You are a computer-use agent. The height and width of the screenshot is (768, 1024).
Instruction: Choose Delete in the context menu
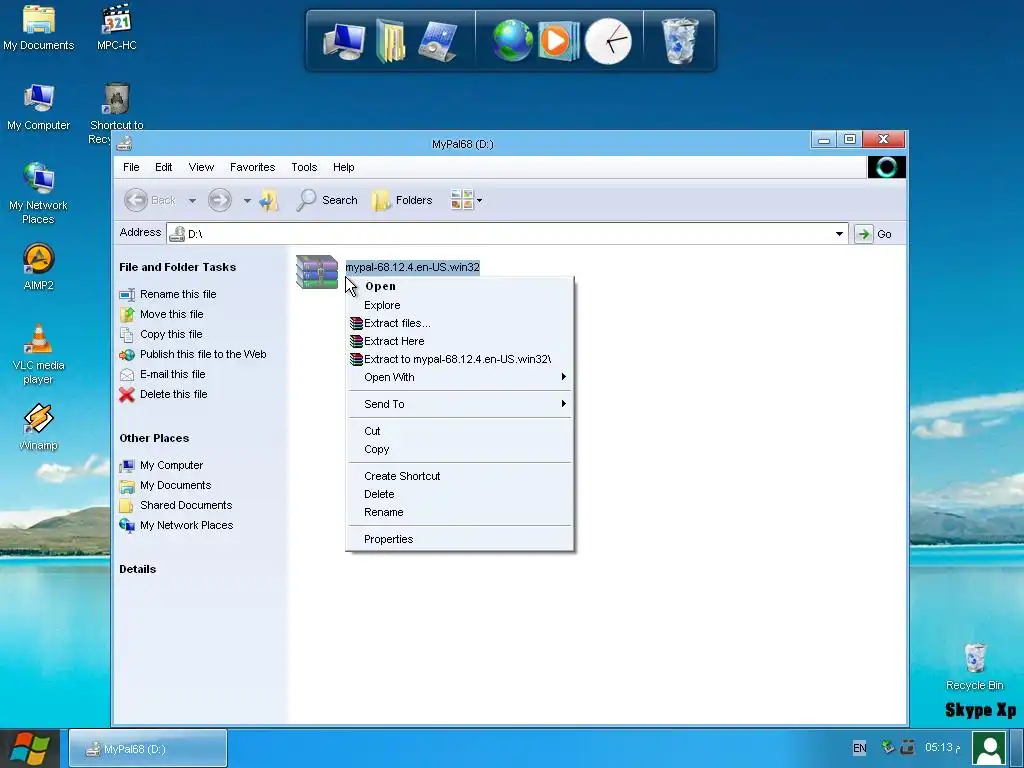(460, 494)
